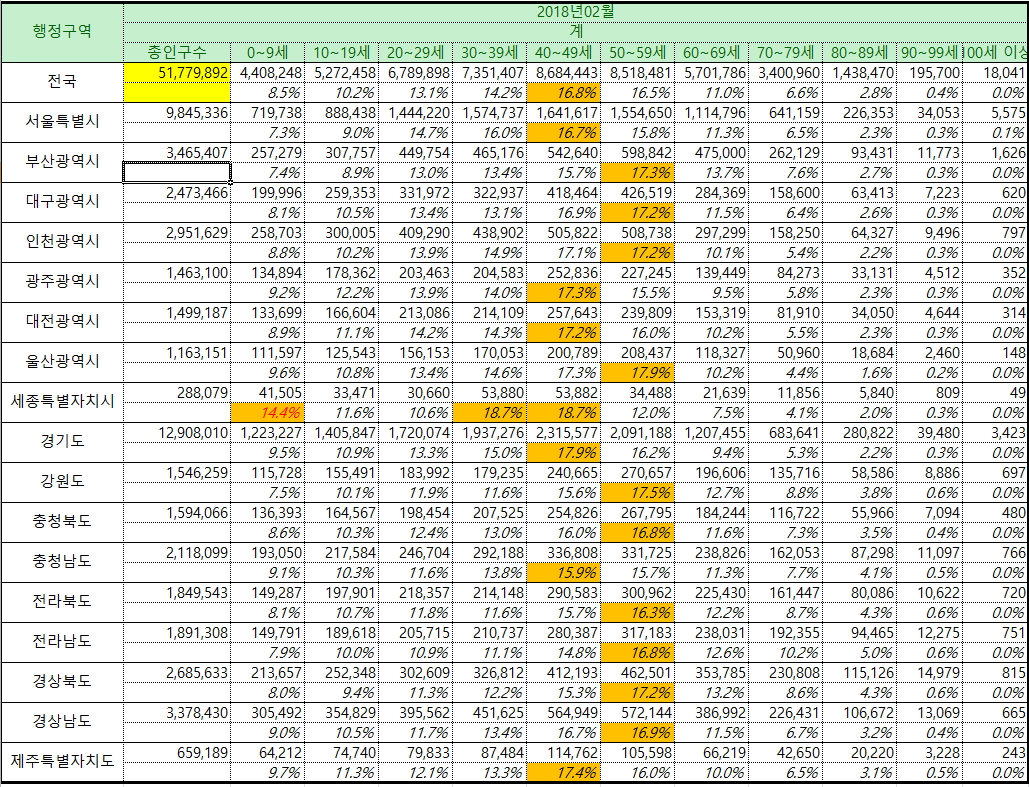1029x787 pixels.
Task: Select the 50~59세 column header
Action: [x=637, y=53]
